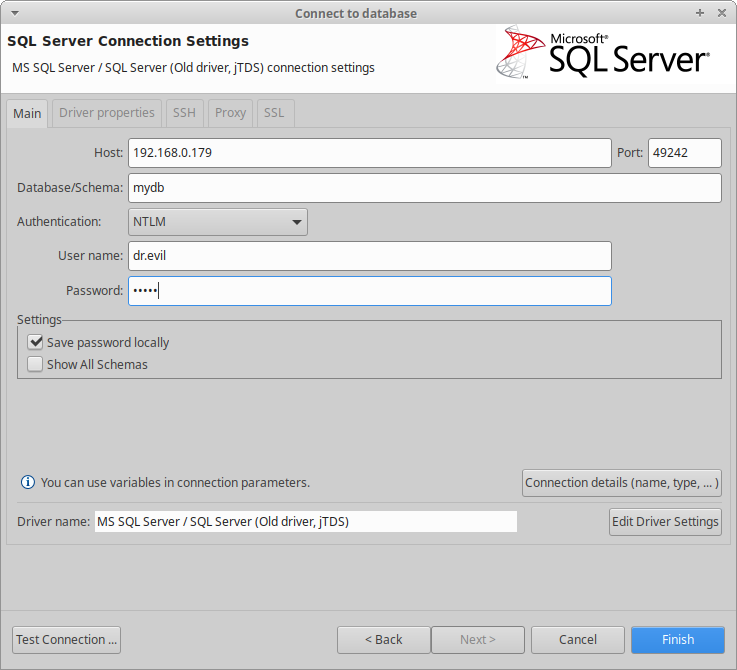Cancel the connection setup
This screenshot has width=737, height=670.
pyautogui.click(x=578, y=639)
